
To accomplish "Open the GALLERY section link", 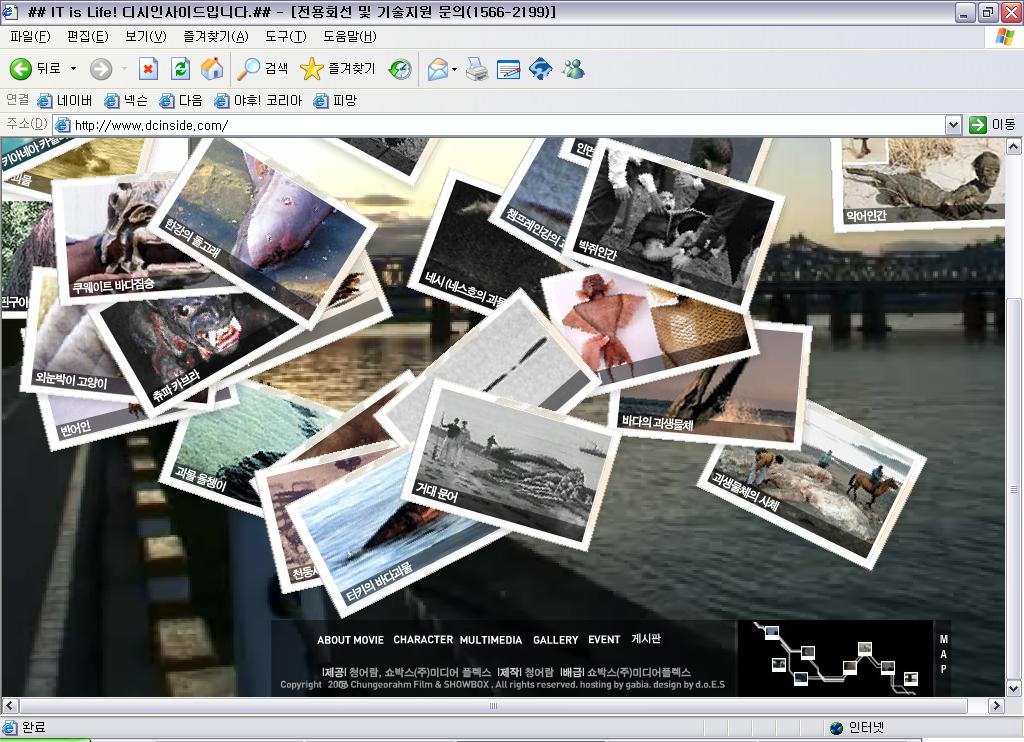I will (x=555, y=640).
